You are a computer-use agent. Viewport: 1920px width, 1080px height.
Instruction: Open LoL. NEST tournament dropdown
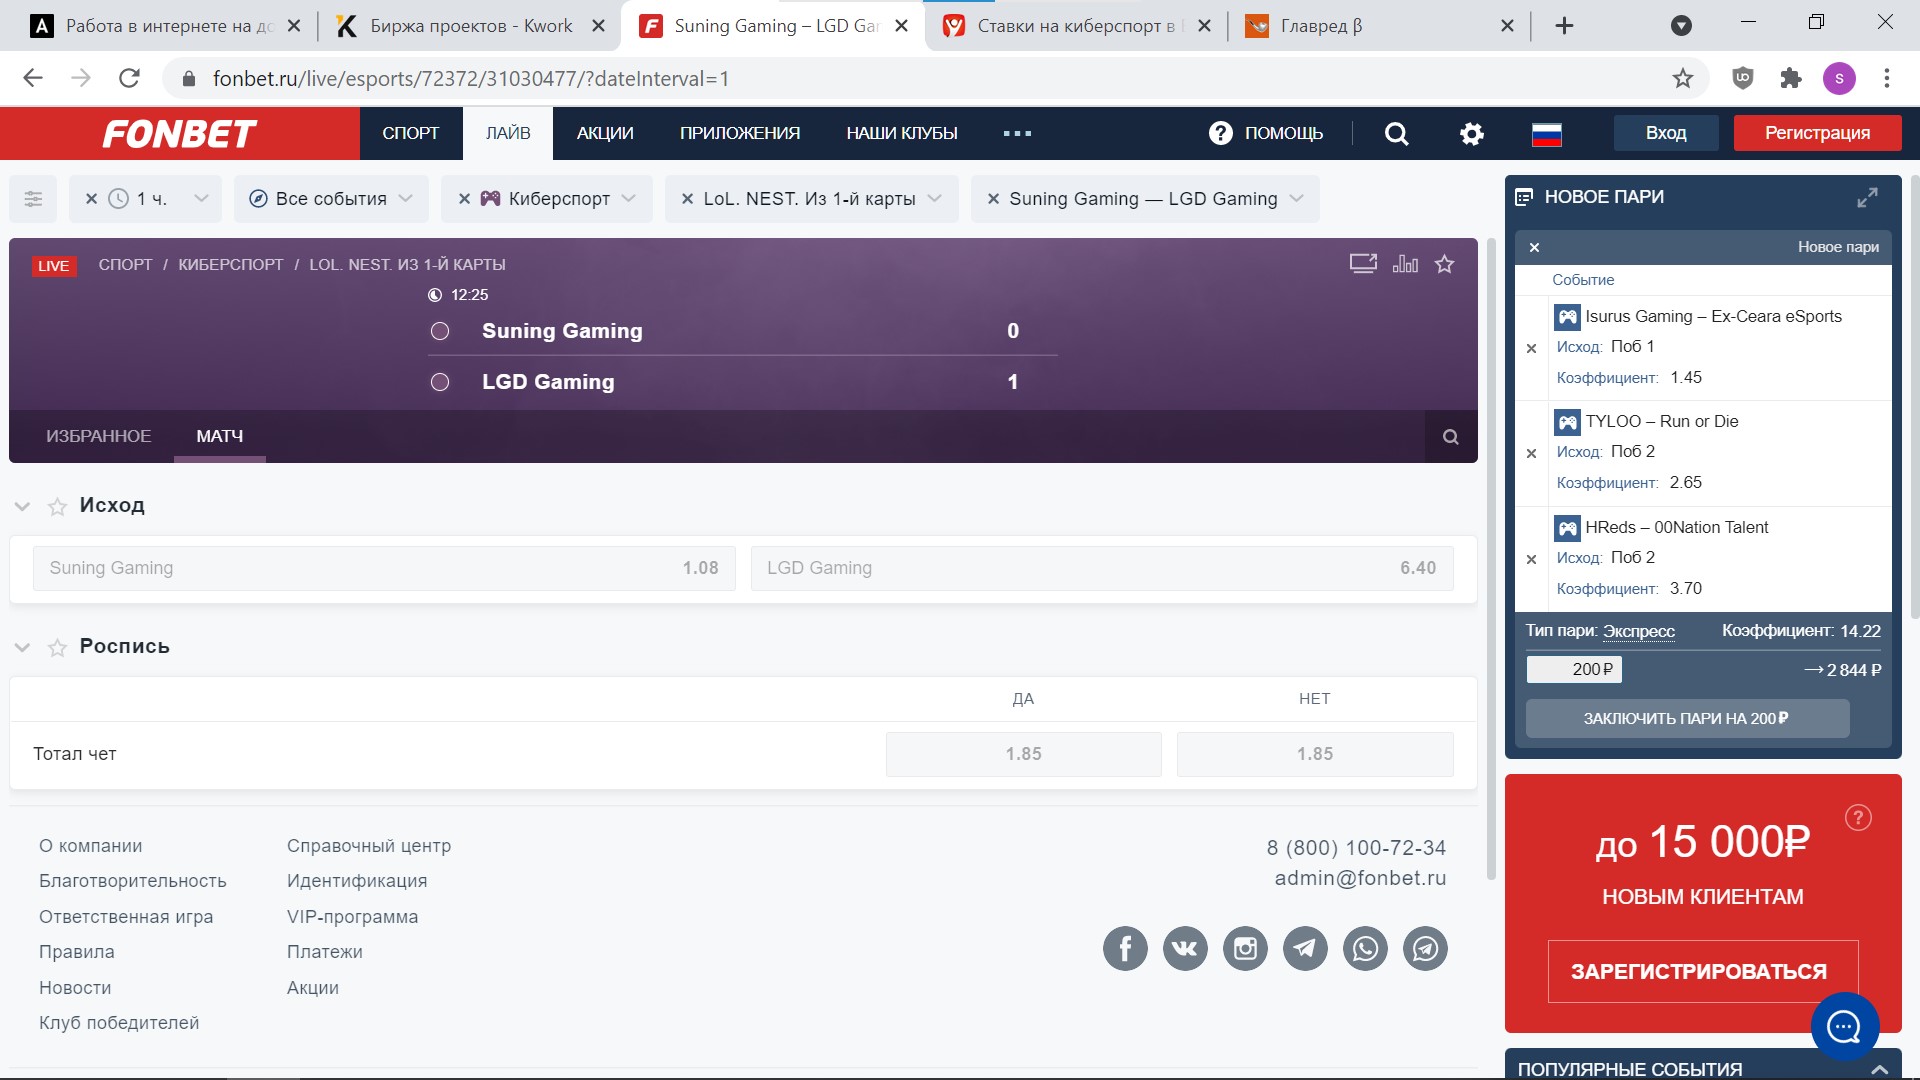(934, 198)
